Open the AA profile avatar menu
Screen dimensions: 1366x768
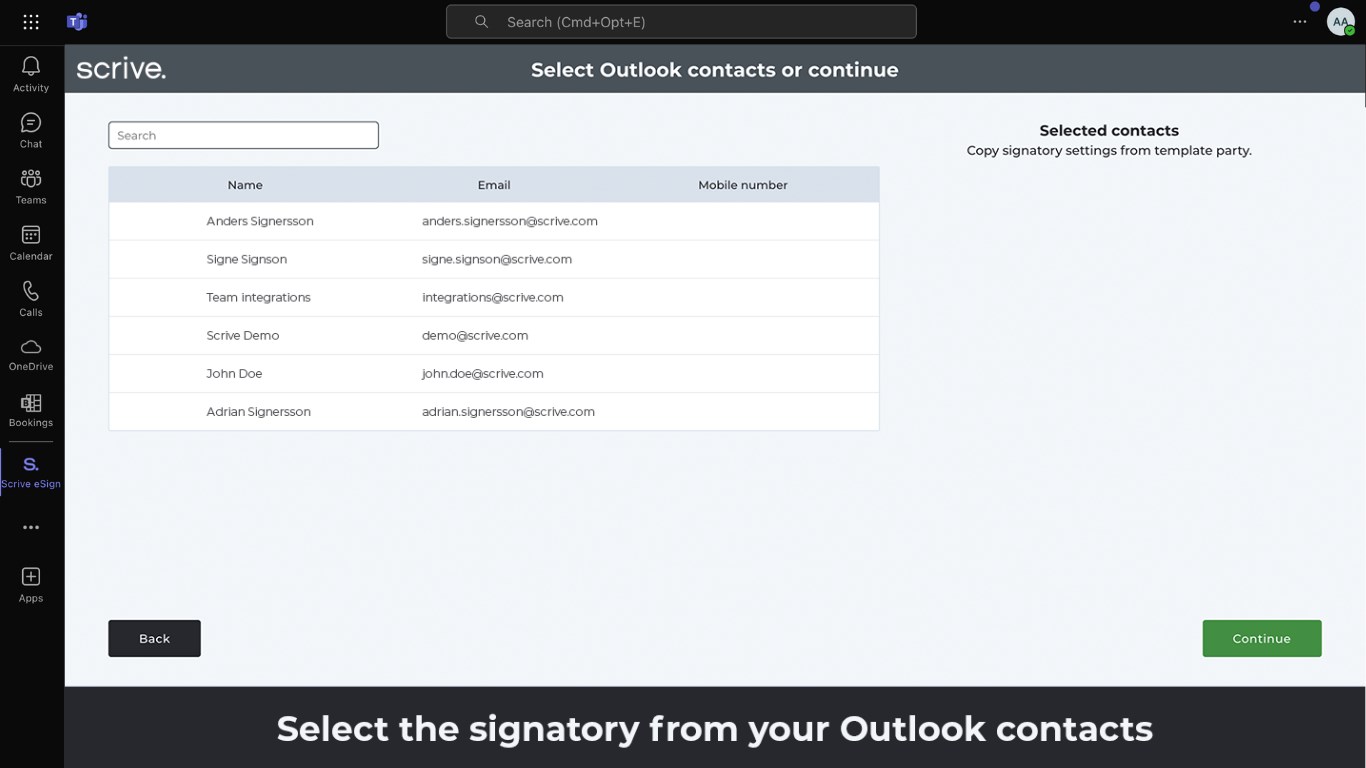1340,22
